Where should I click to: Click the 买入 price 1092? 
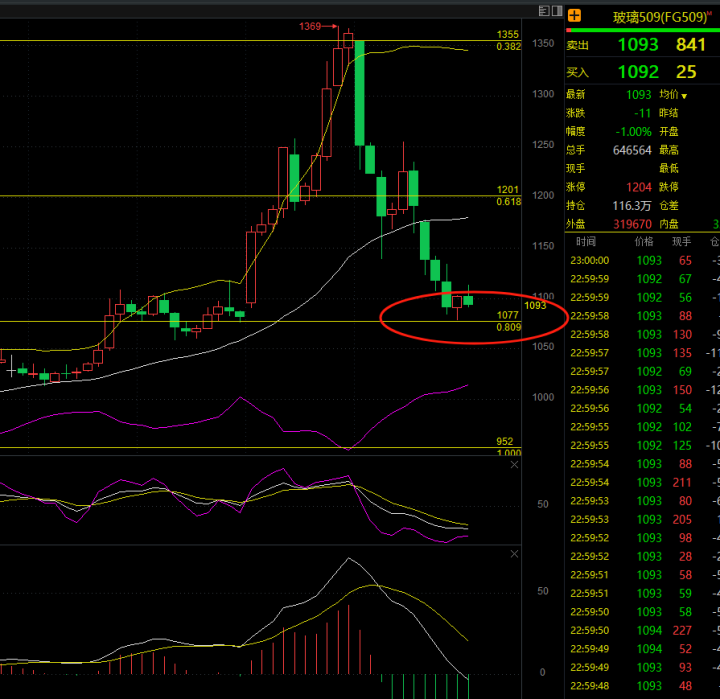(x=638, y=72)
